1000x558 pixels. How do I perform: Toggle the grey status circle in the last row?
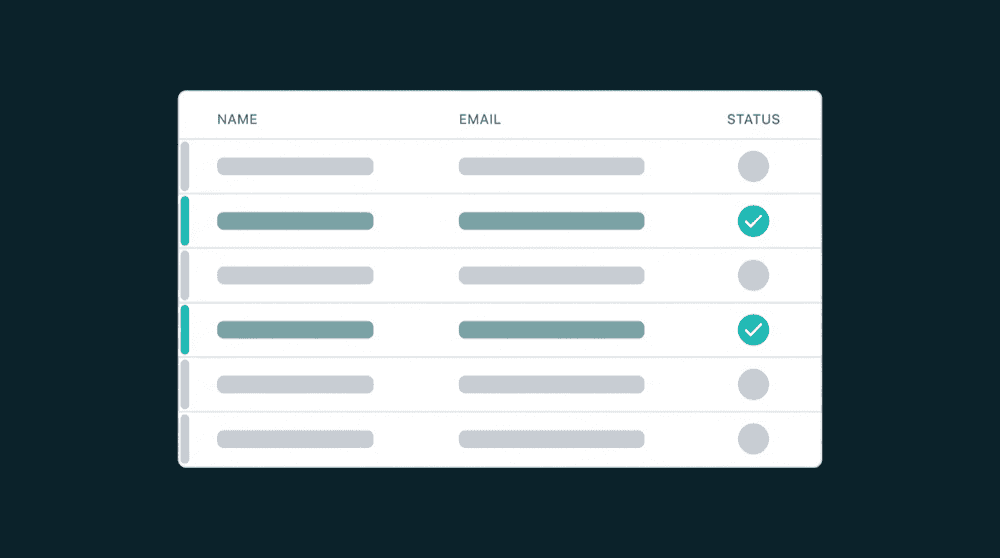(x=753, y=439)
